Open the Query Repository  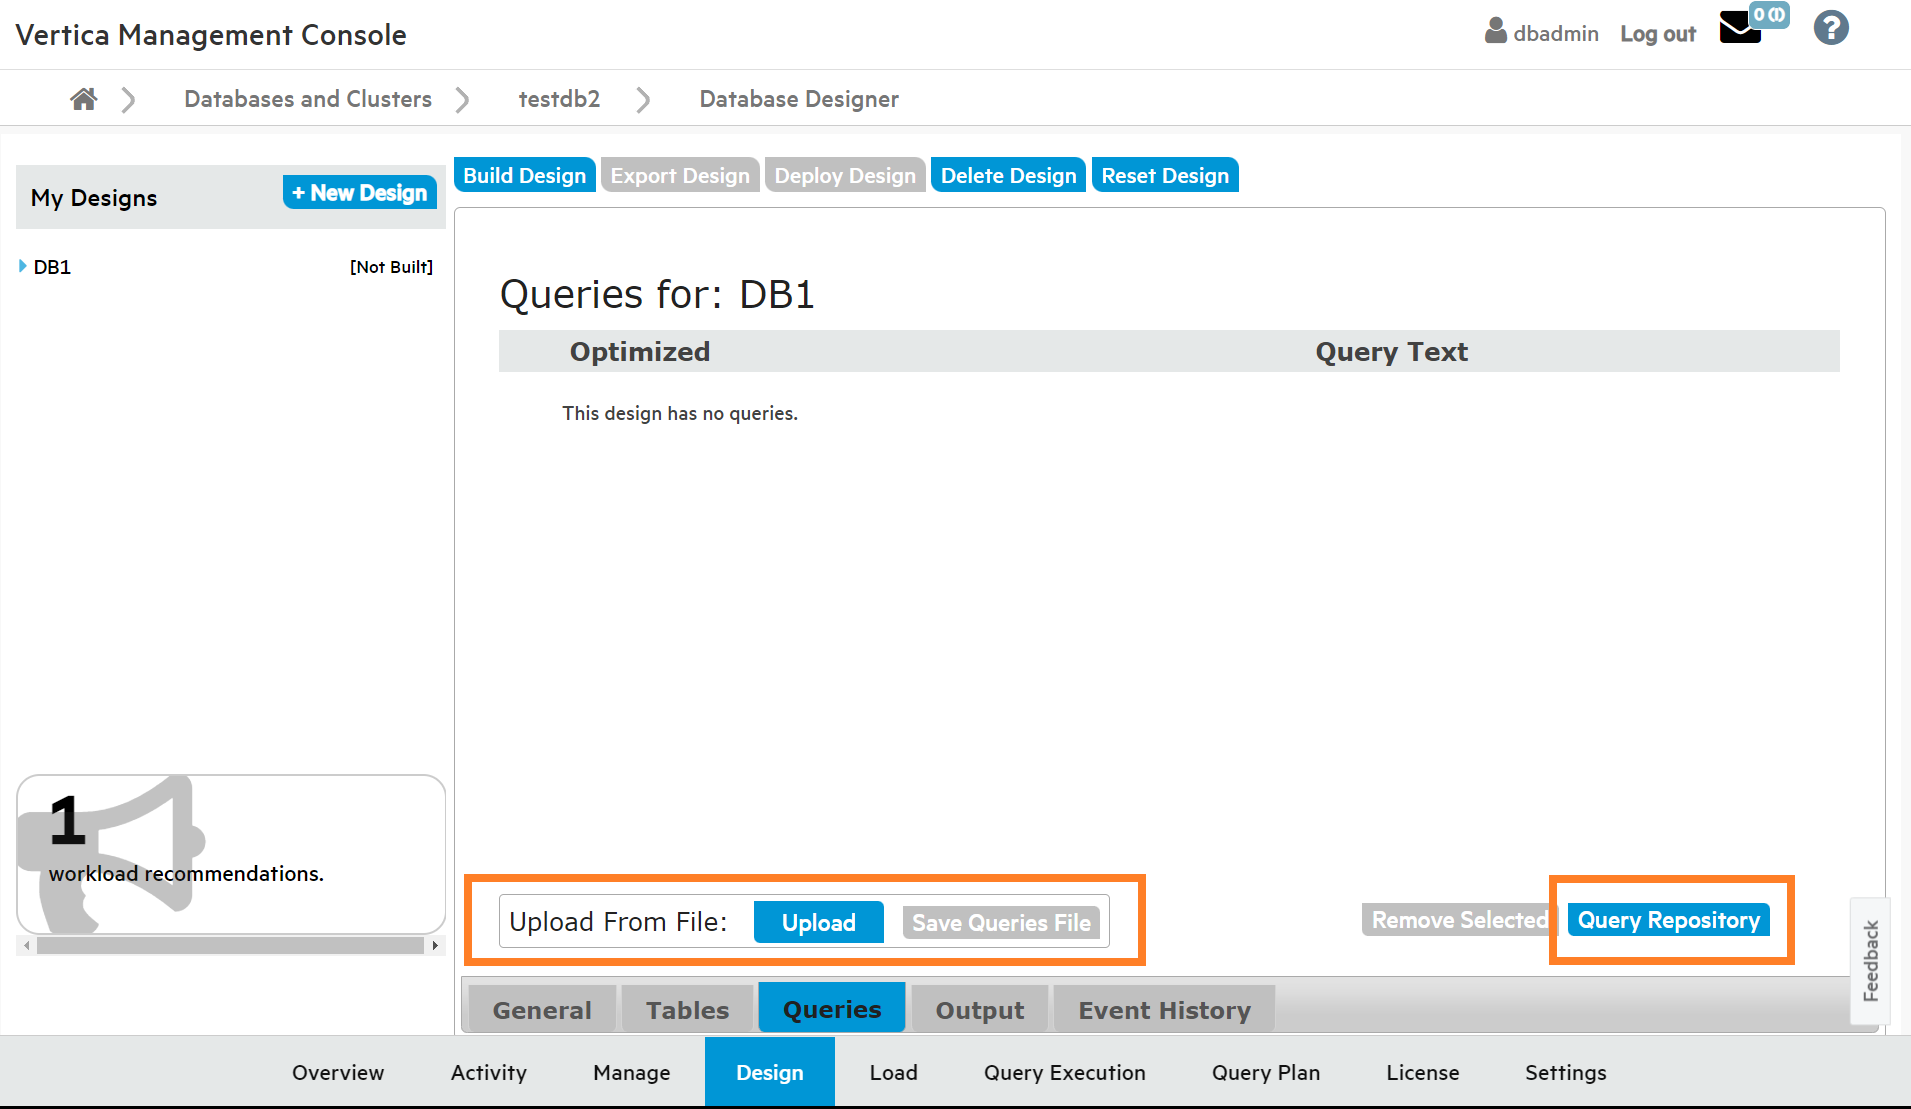click(1668, 920)
